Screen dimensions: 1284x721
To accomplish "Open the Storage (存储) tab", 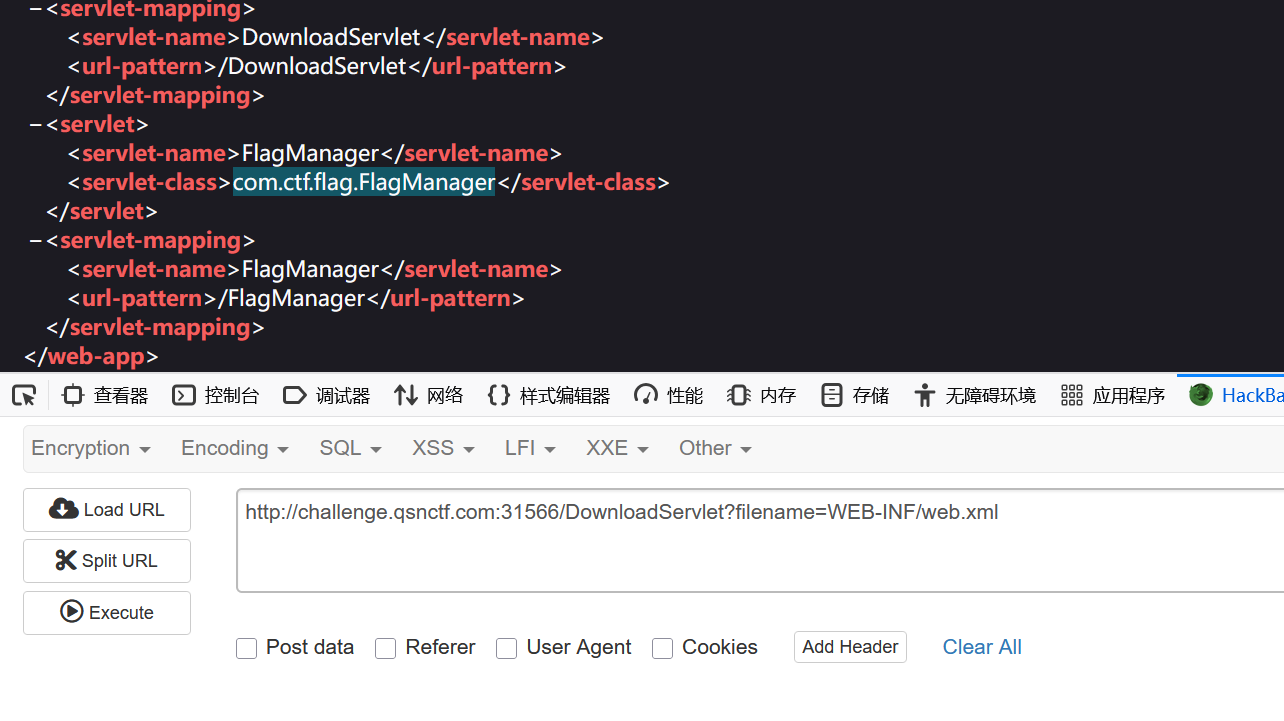I will [855, 395].
